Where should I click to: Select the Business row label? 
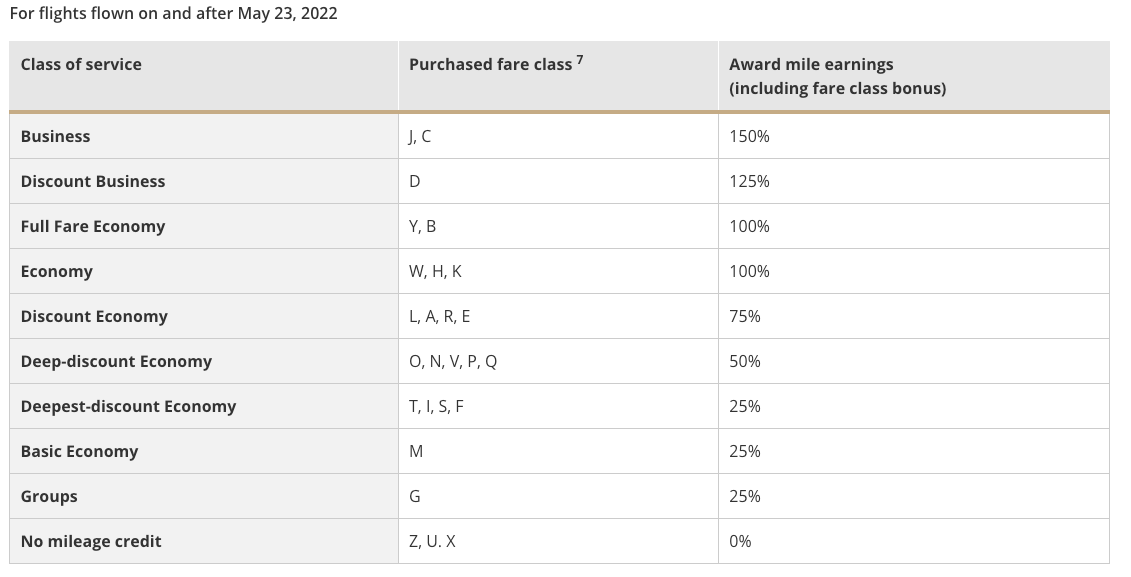pos(55,136)
